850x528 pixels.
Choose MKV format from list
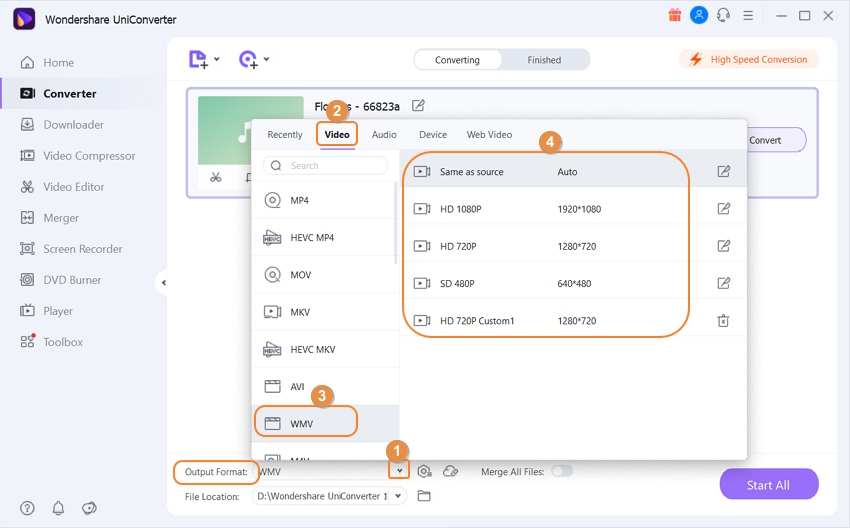[x=325, y=312]
